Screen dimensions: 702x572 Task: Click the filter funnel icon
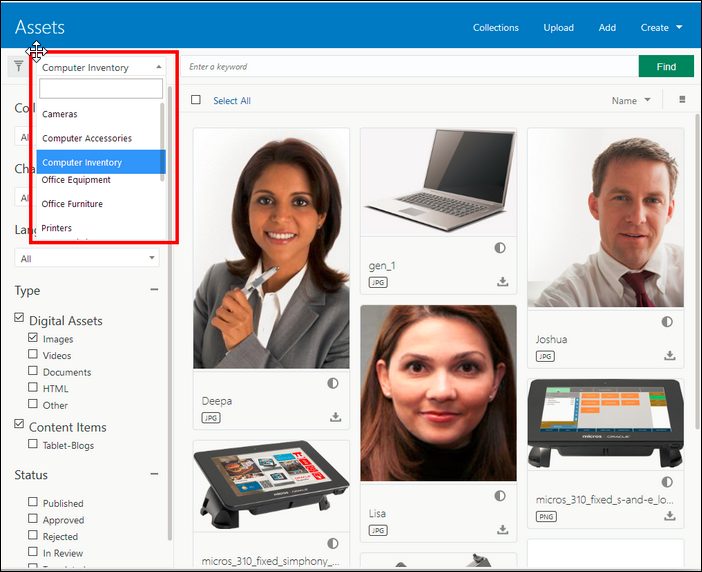(x=18, y=66)
